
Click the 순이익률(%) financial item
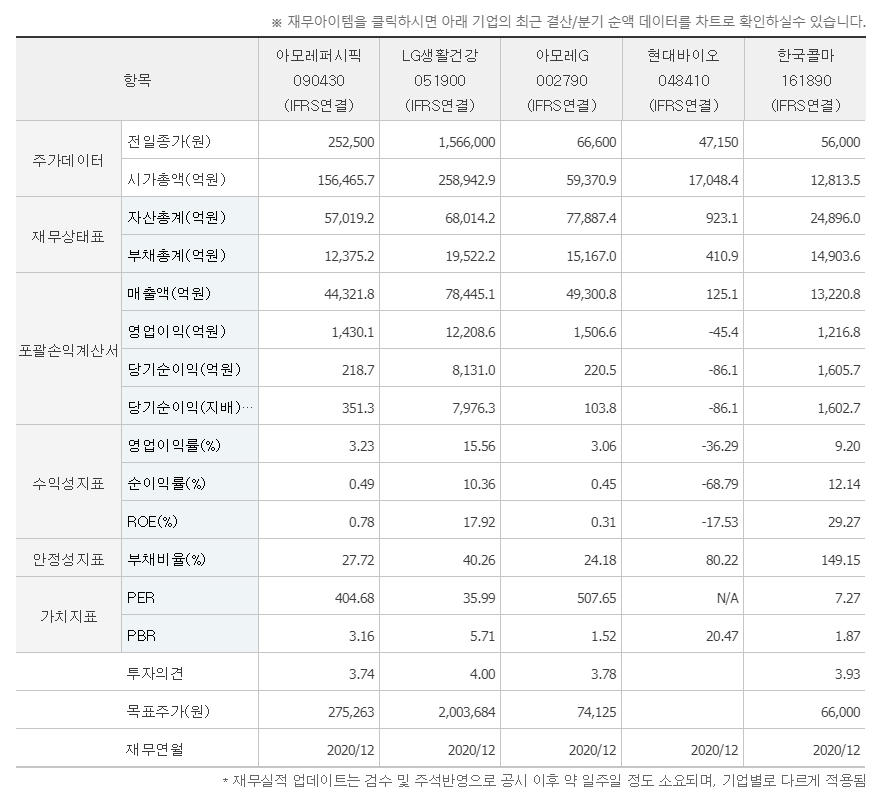pos(166,484)
